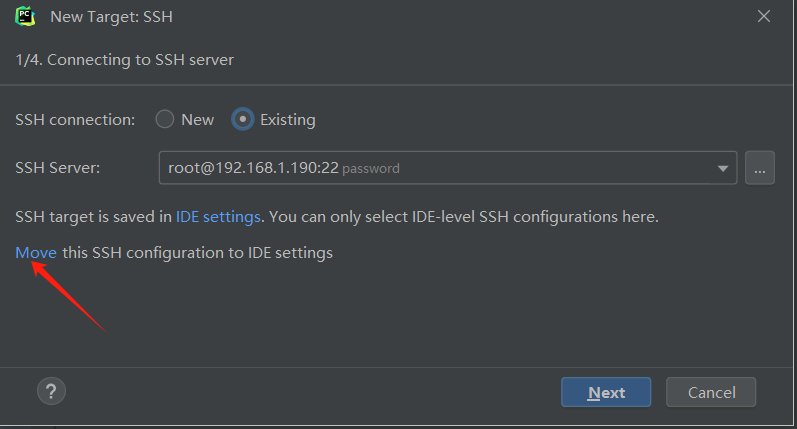
Task: Open the IDE settings link
Action: (x=218, y=216)
